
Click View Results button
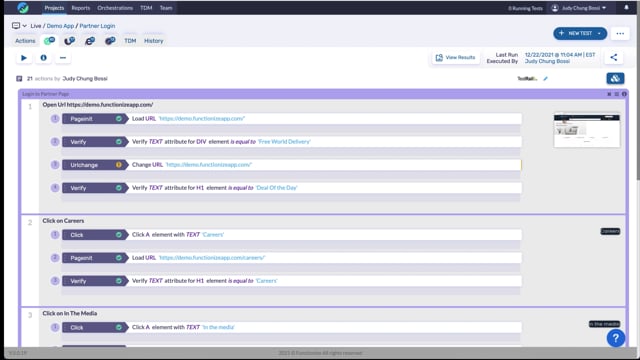[x=456, y=58]
